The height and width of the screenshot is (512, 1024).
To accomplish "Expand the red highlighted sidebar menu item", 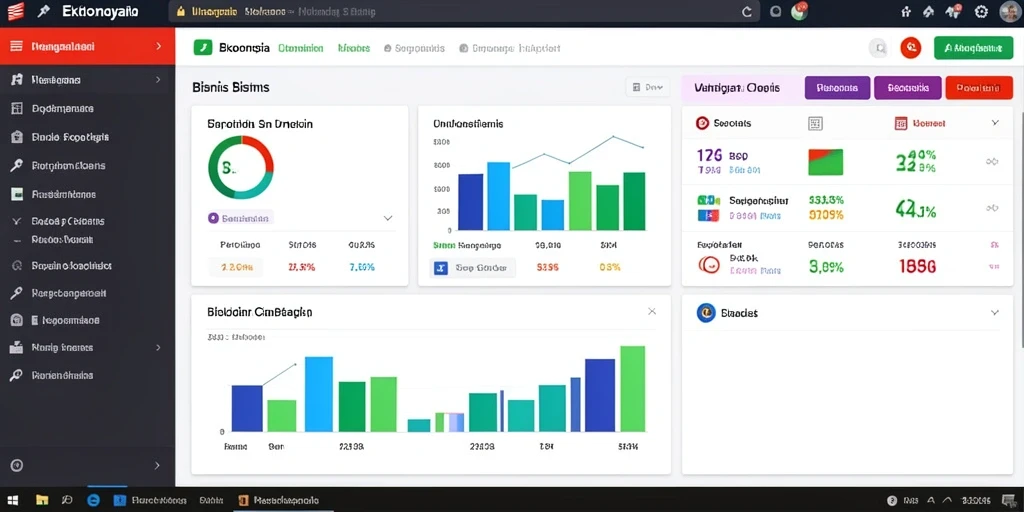I will tap(88, 46).
